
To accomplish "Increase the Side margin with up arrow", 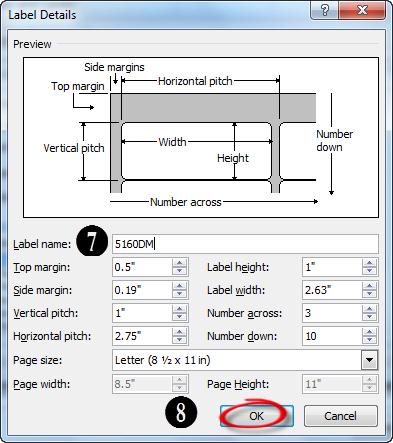I will click(180, 286).
